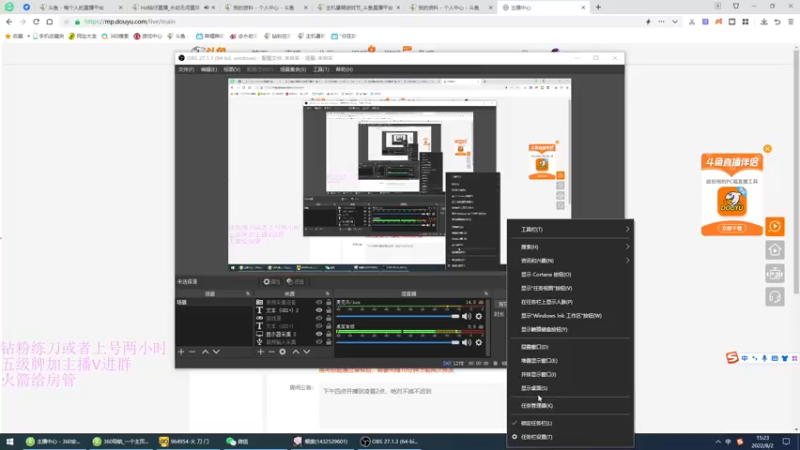This screenshot has width=800, height=450.
Task: Open the OBS 文件(F) menu
Action: 186,69
